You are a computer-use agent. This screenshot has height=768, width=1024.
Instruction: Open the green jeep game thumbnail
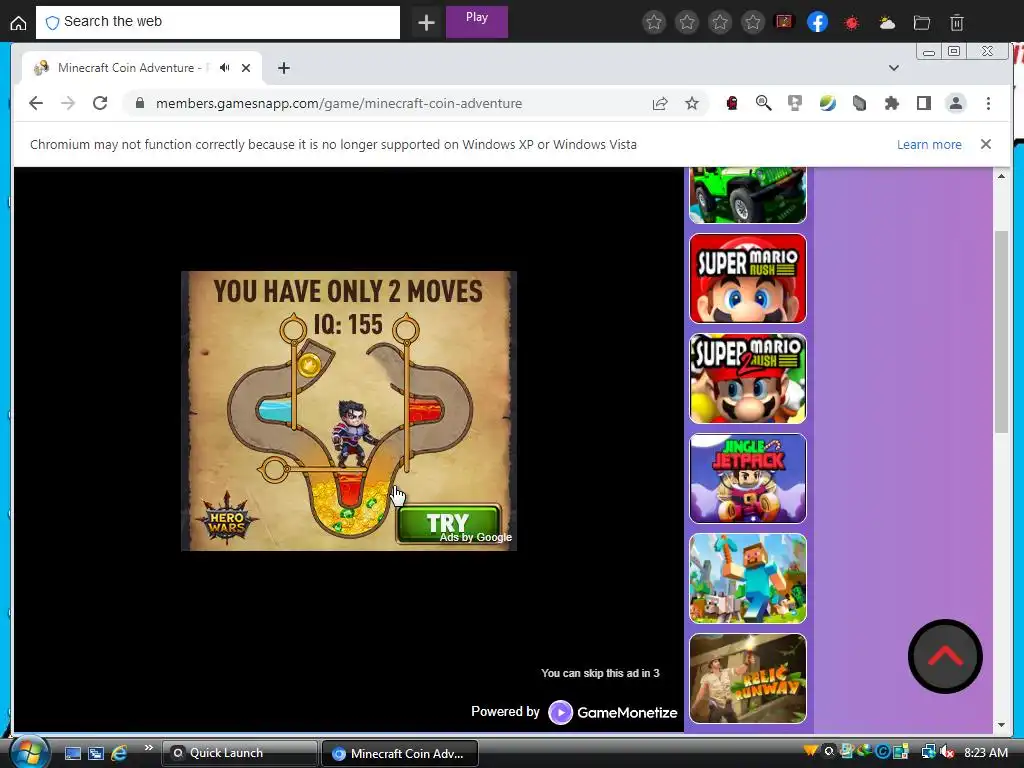click(x=748, y=195)
